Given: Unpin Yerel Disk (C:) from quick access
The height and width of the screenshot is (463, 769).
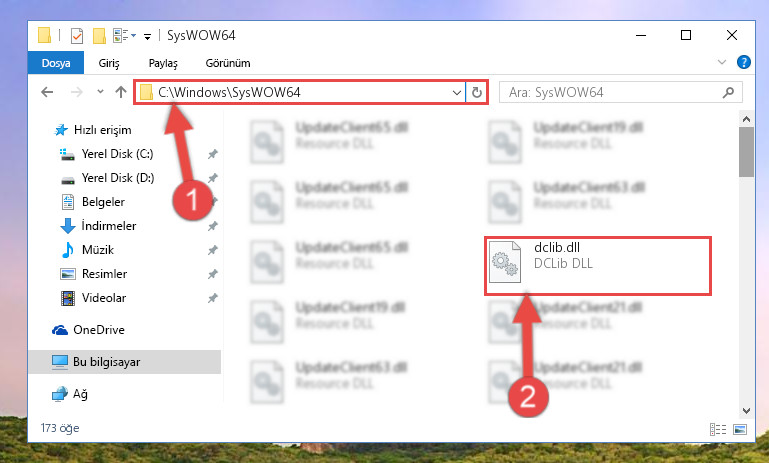Looking at the screenshot, I should click(x=212, y=154).
